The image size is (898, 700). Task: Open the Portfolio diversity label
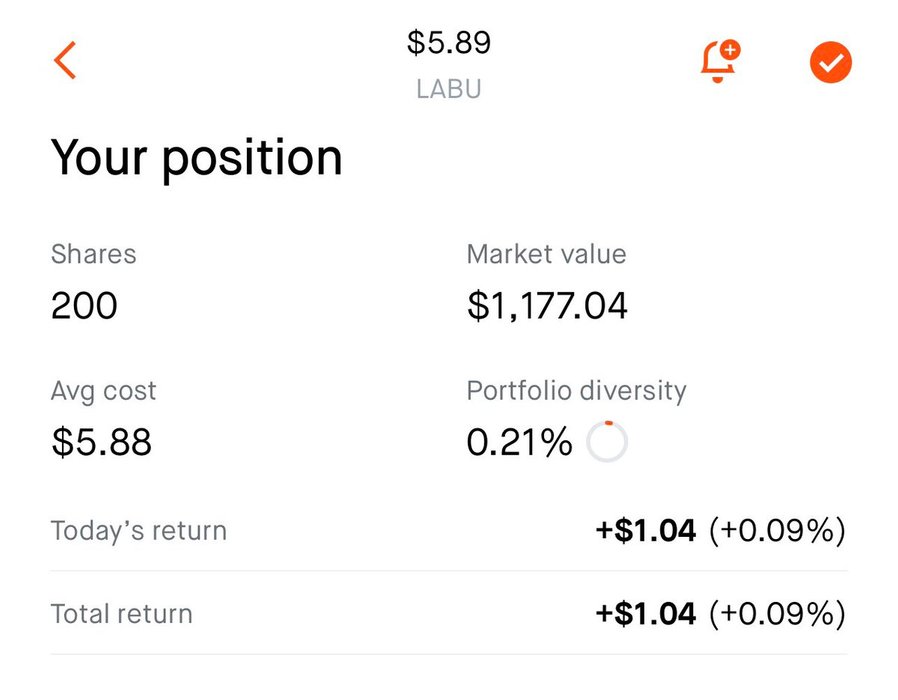point(576,392)
